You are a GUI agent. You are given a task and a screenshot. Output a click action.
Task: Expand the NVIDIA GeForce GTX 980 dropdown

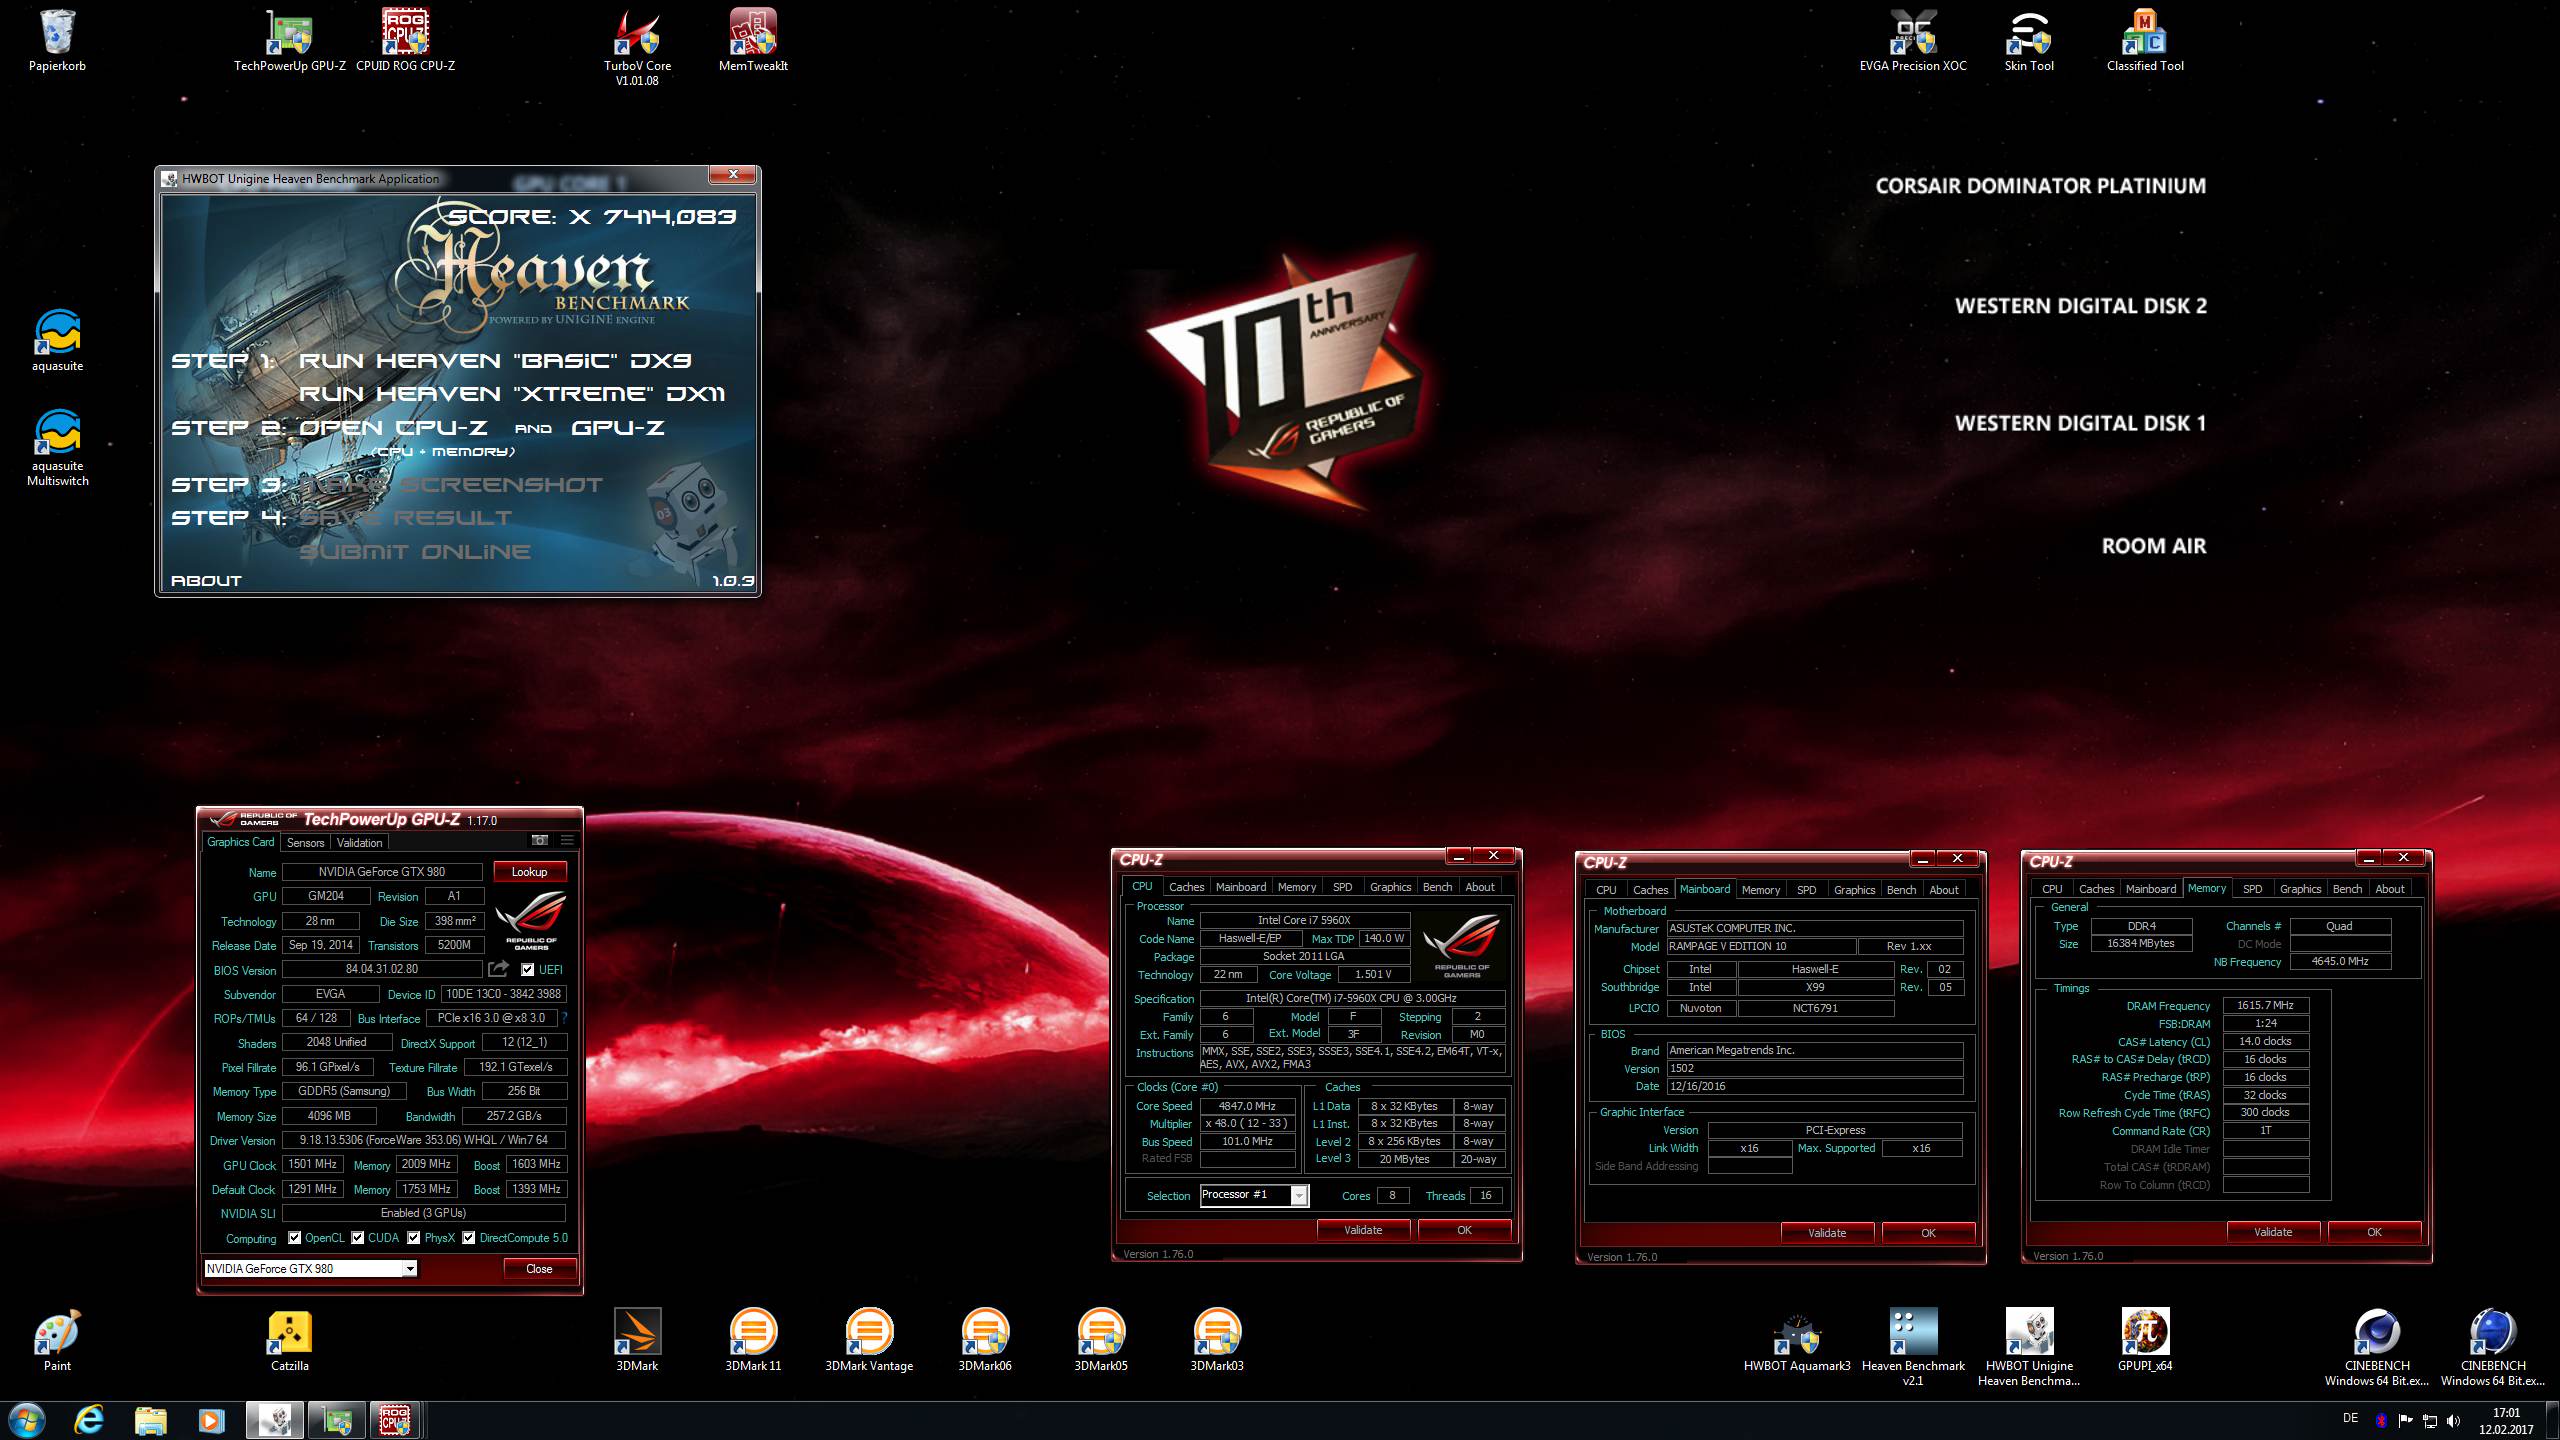point(409,1269)
